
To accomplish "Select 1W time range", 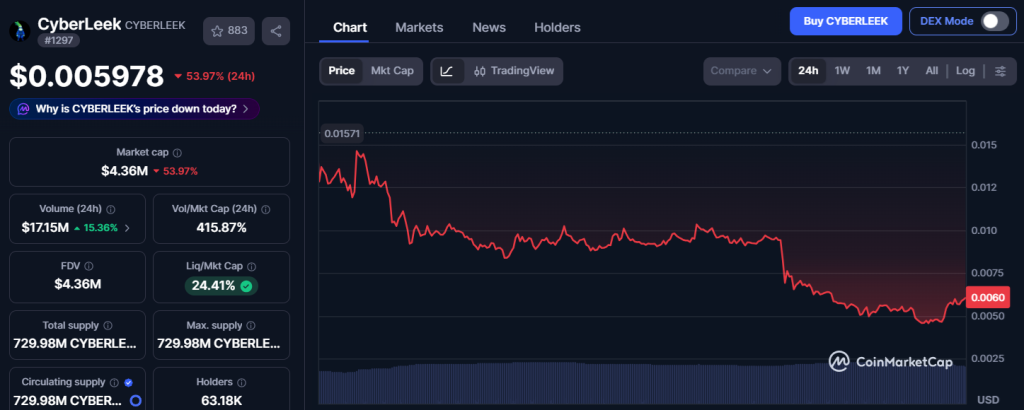I will click(x=842, y=71).
